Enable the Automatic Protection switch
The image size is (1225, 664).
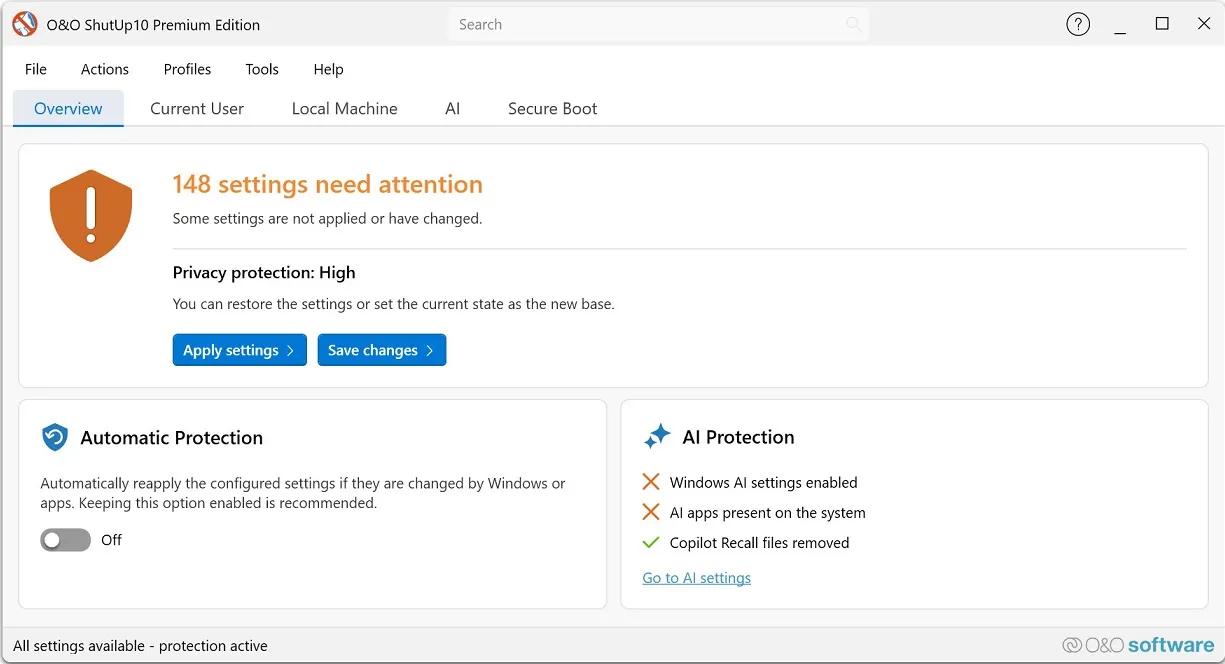[x=65, y=540]
